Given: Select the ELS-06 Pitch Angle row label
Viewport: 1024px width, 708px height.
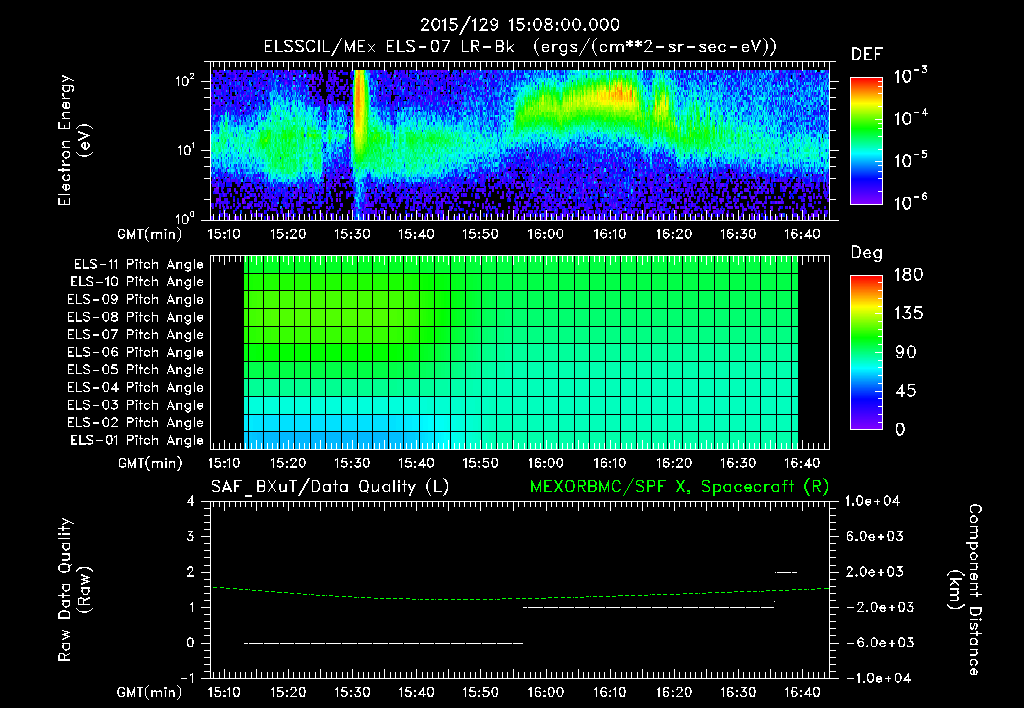Looking at the screenshot, I should [x=136, y=352].
